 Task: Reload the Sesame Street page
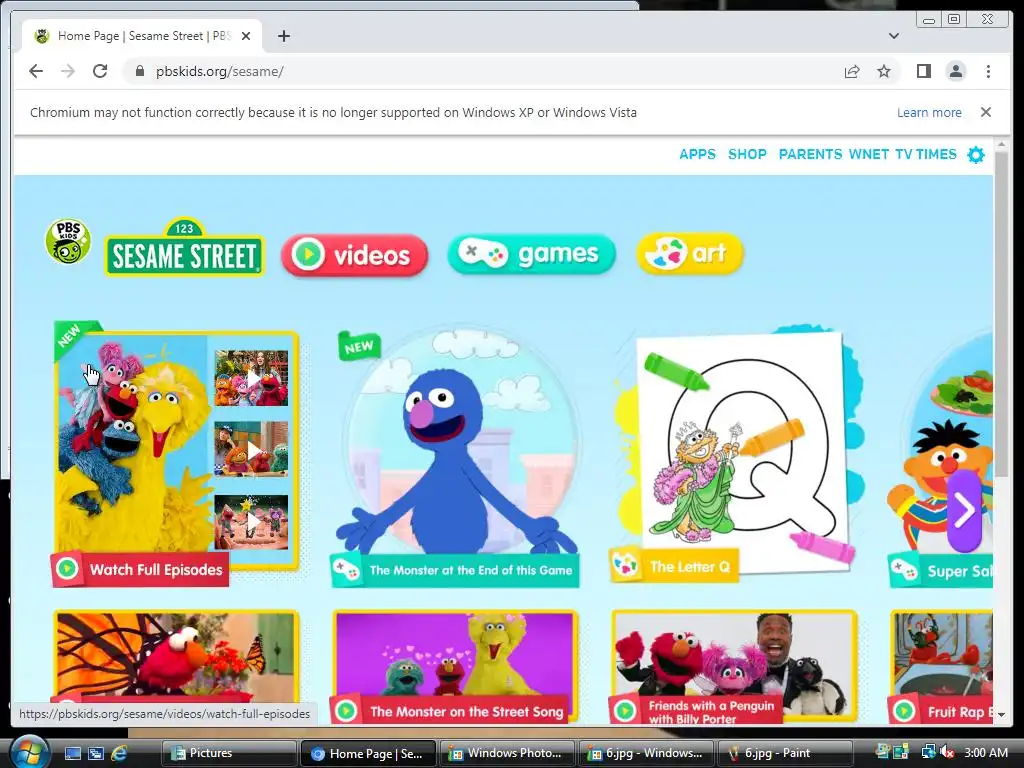(x=100, y=71)
